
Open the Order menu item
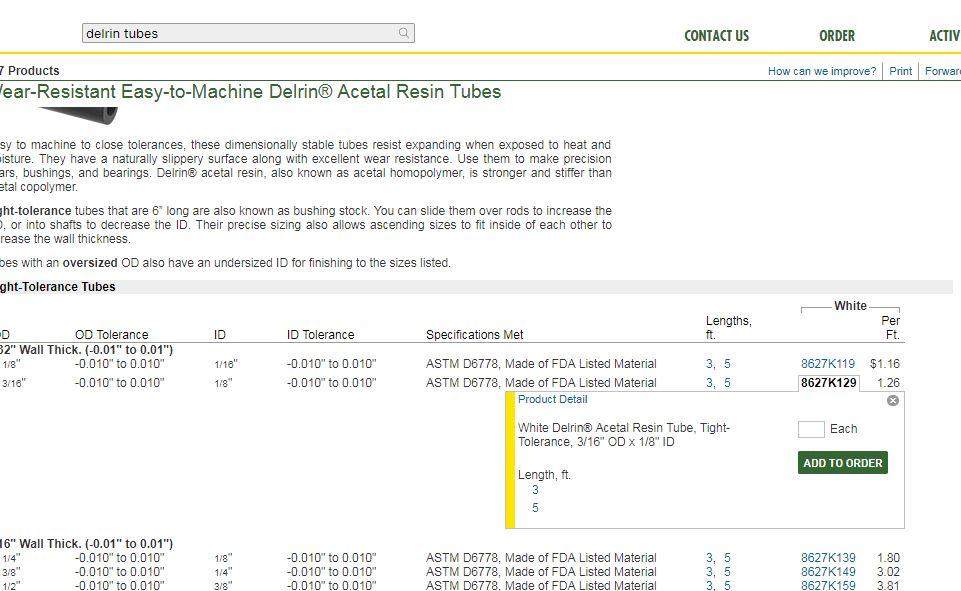tap(837, 36)
